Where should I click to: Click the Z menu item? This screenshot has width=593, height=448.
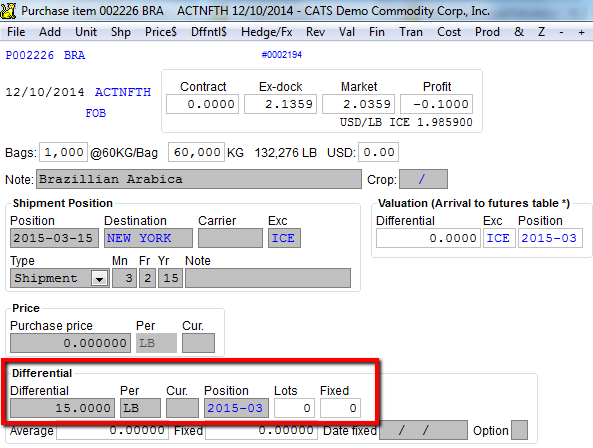[x=542, y=32]
